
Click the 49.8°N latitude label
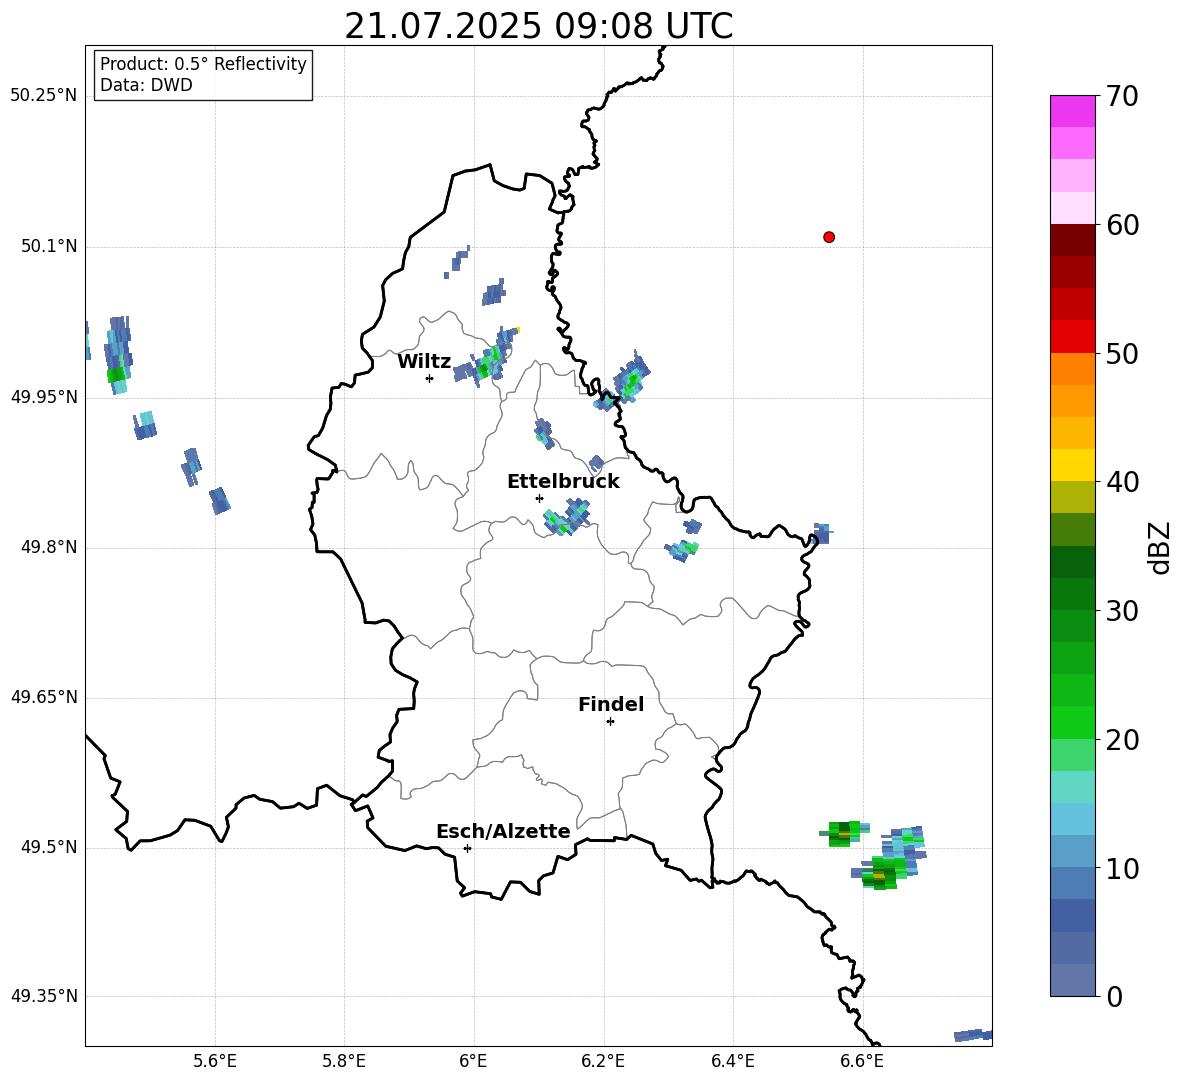(49, 547)
